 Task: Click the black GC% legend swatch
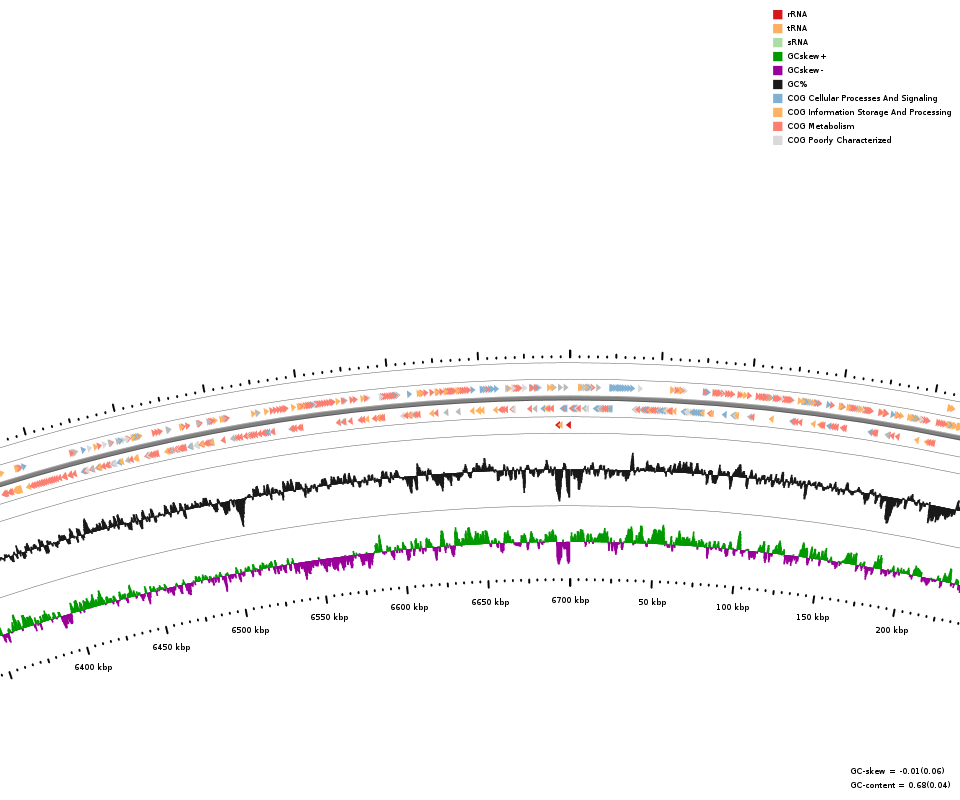pos(777,85)
